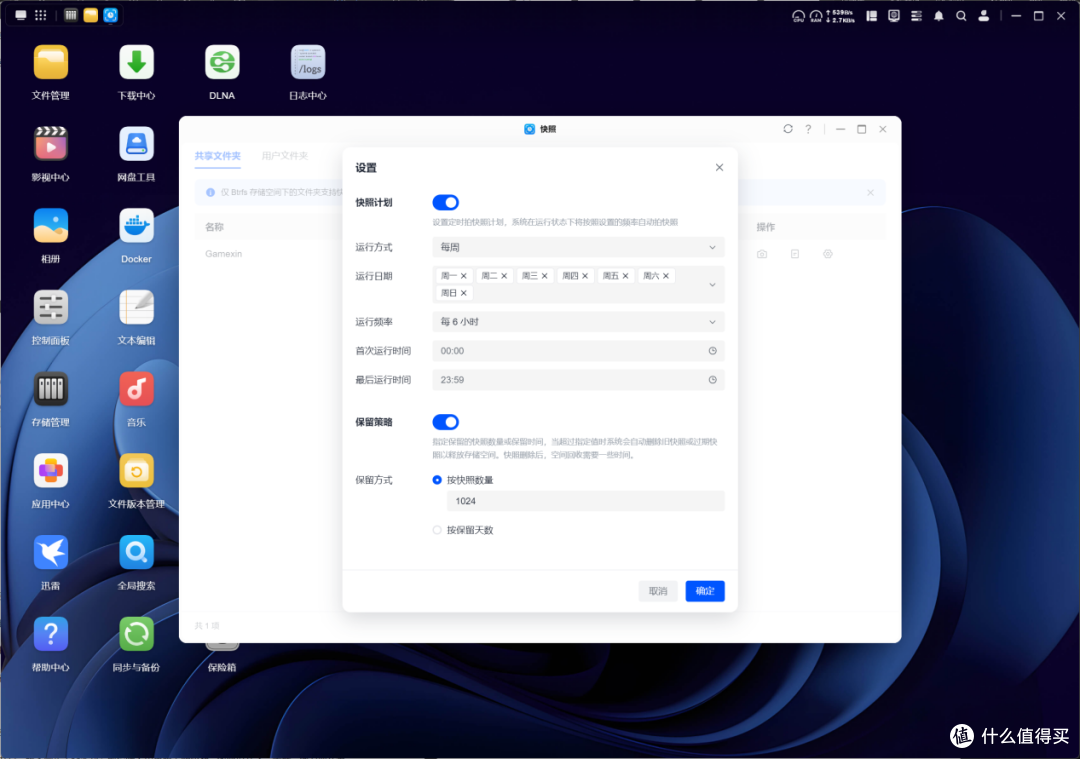Remove the 周二 tag
The width and height of the screenshot is (1080, 759).
504,276
